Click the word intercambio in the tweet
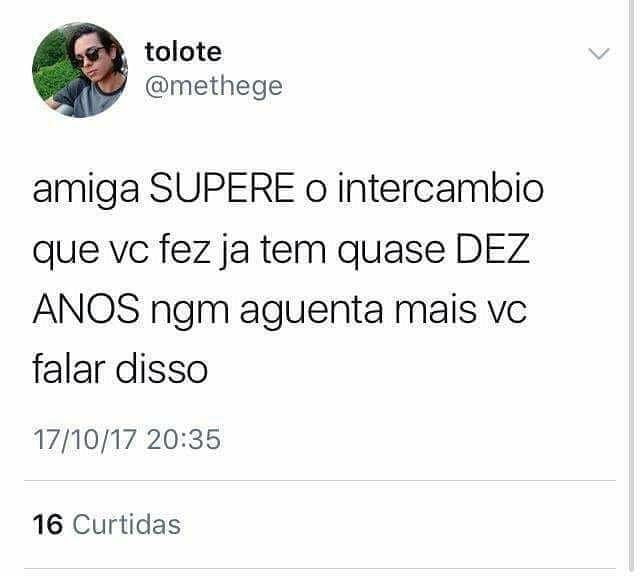The image size is (640, 576). pyautogui.click(x=441, y=188)
